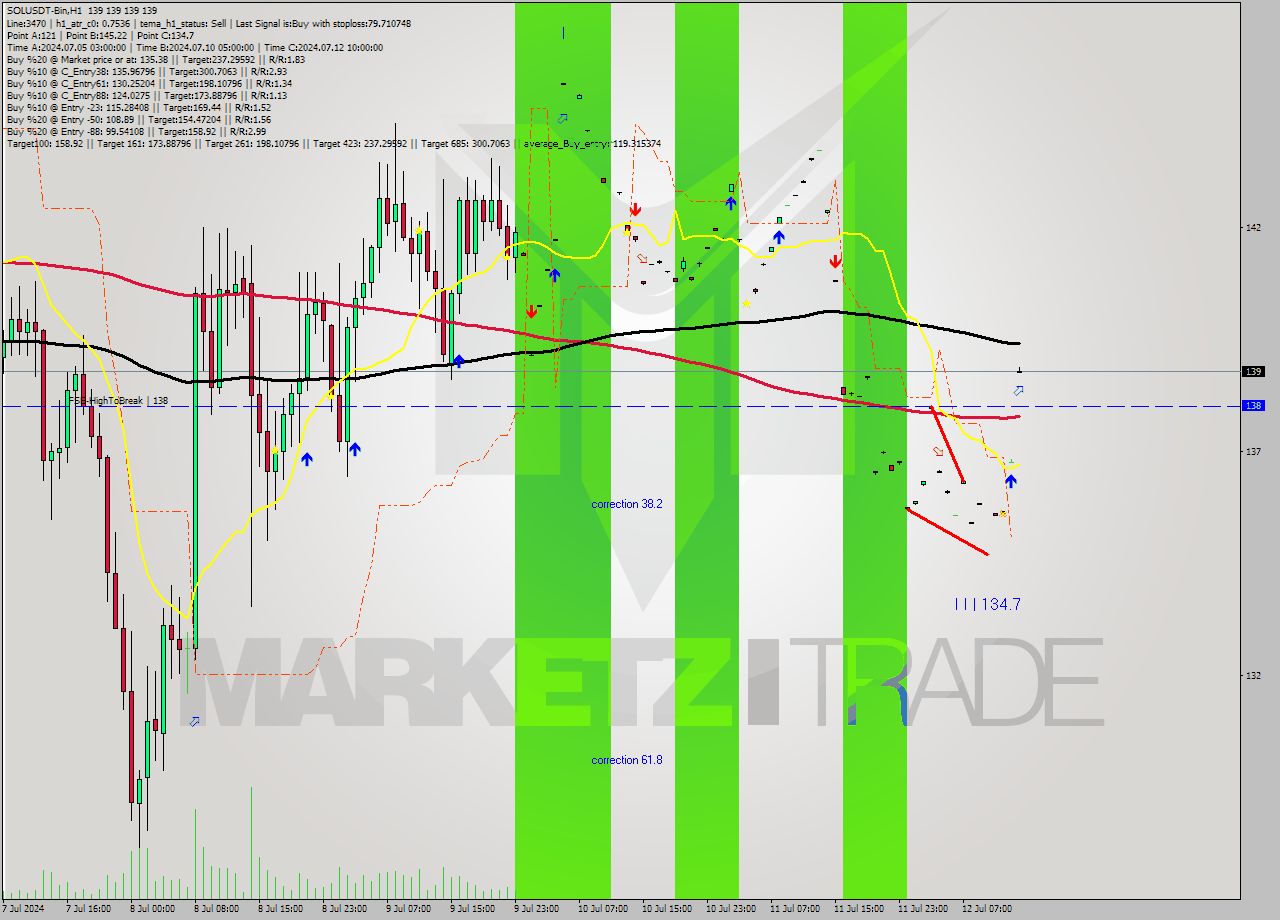Click the '8 Jul 23:00' time axis label
Screen dimensions: 1280x920
(344, 909)
